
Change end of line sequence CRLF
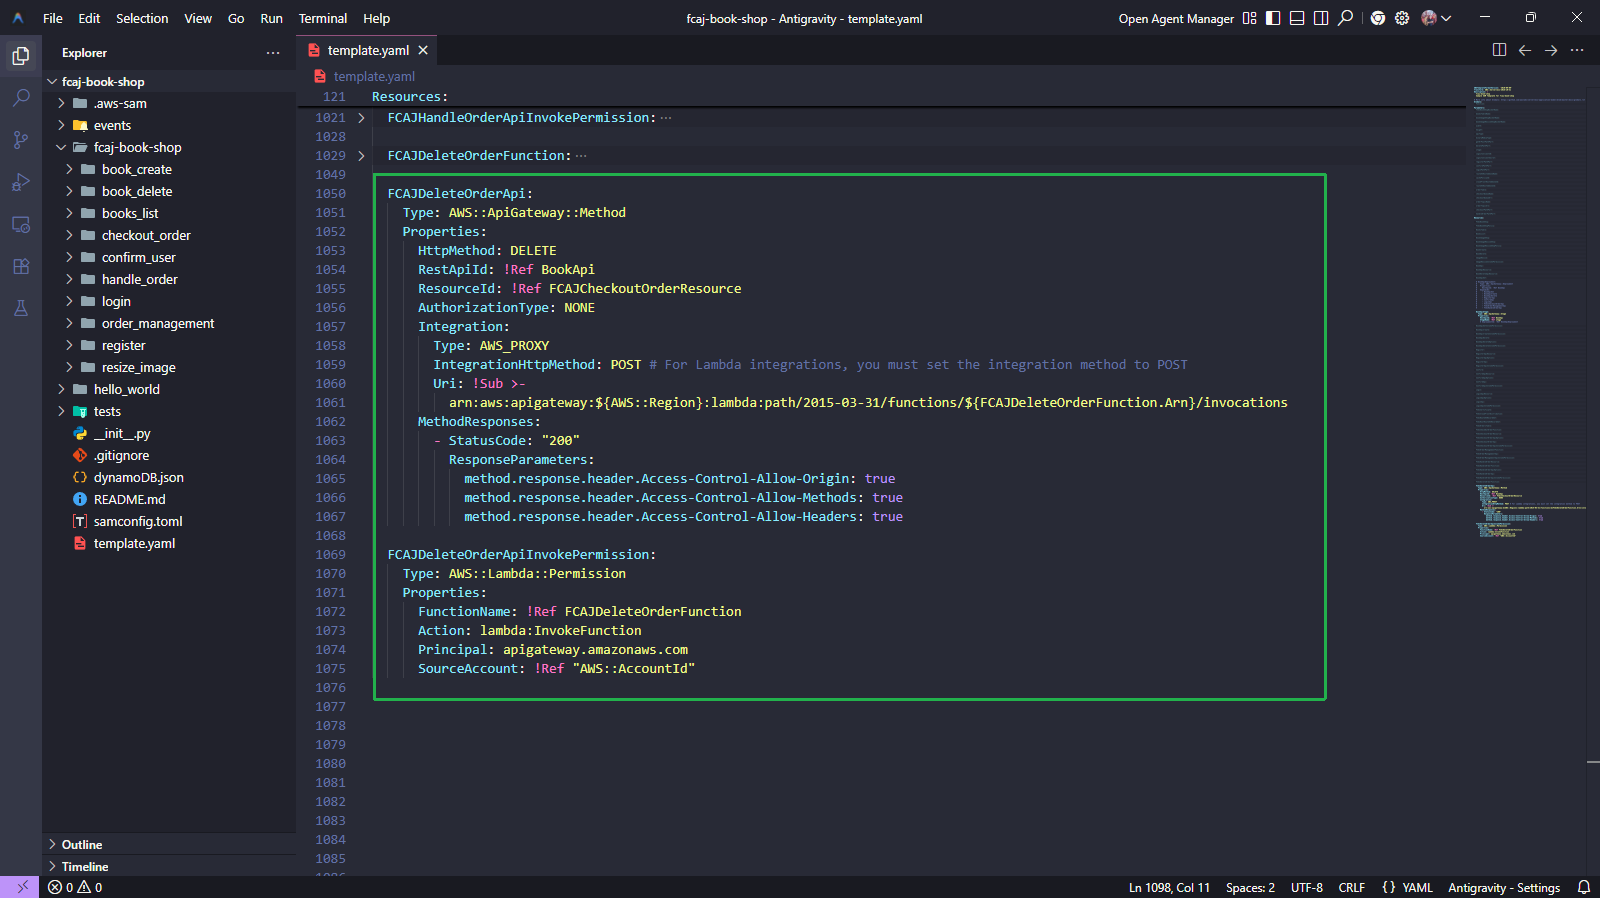(x=1351, y=888)
